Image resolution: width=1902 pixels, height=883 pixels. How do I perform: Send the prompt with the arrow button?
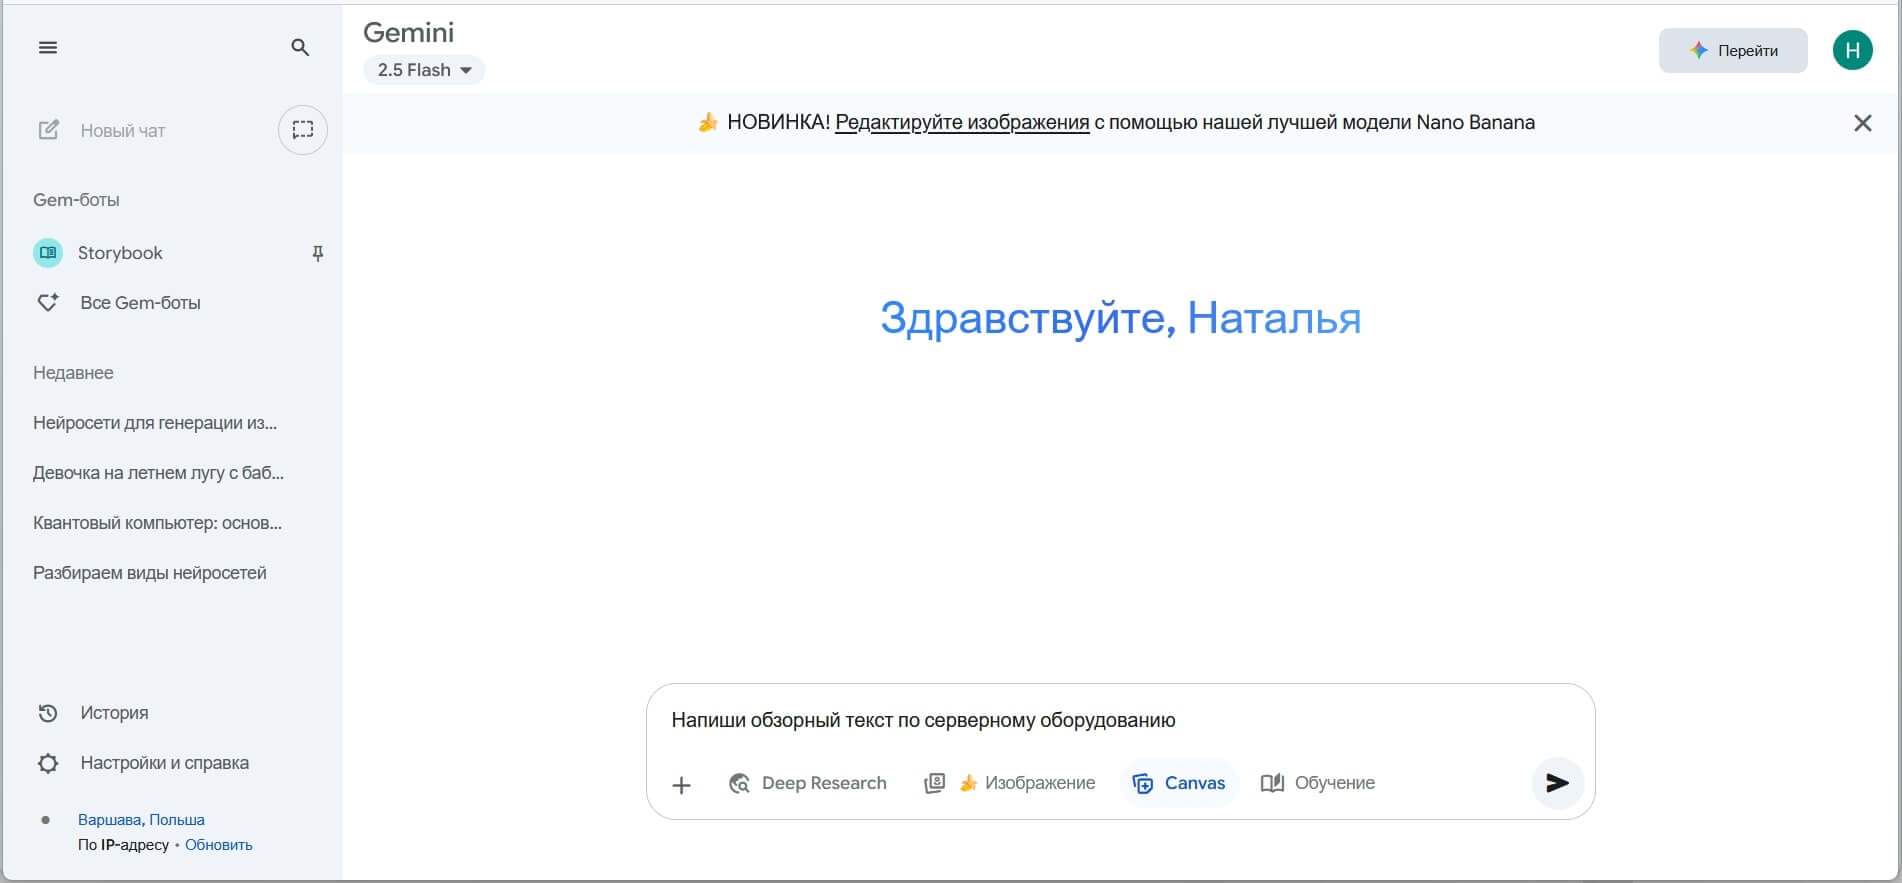coord(1558,783)
